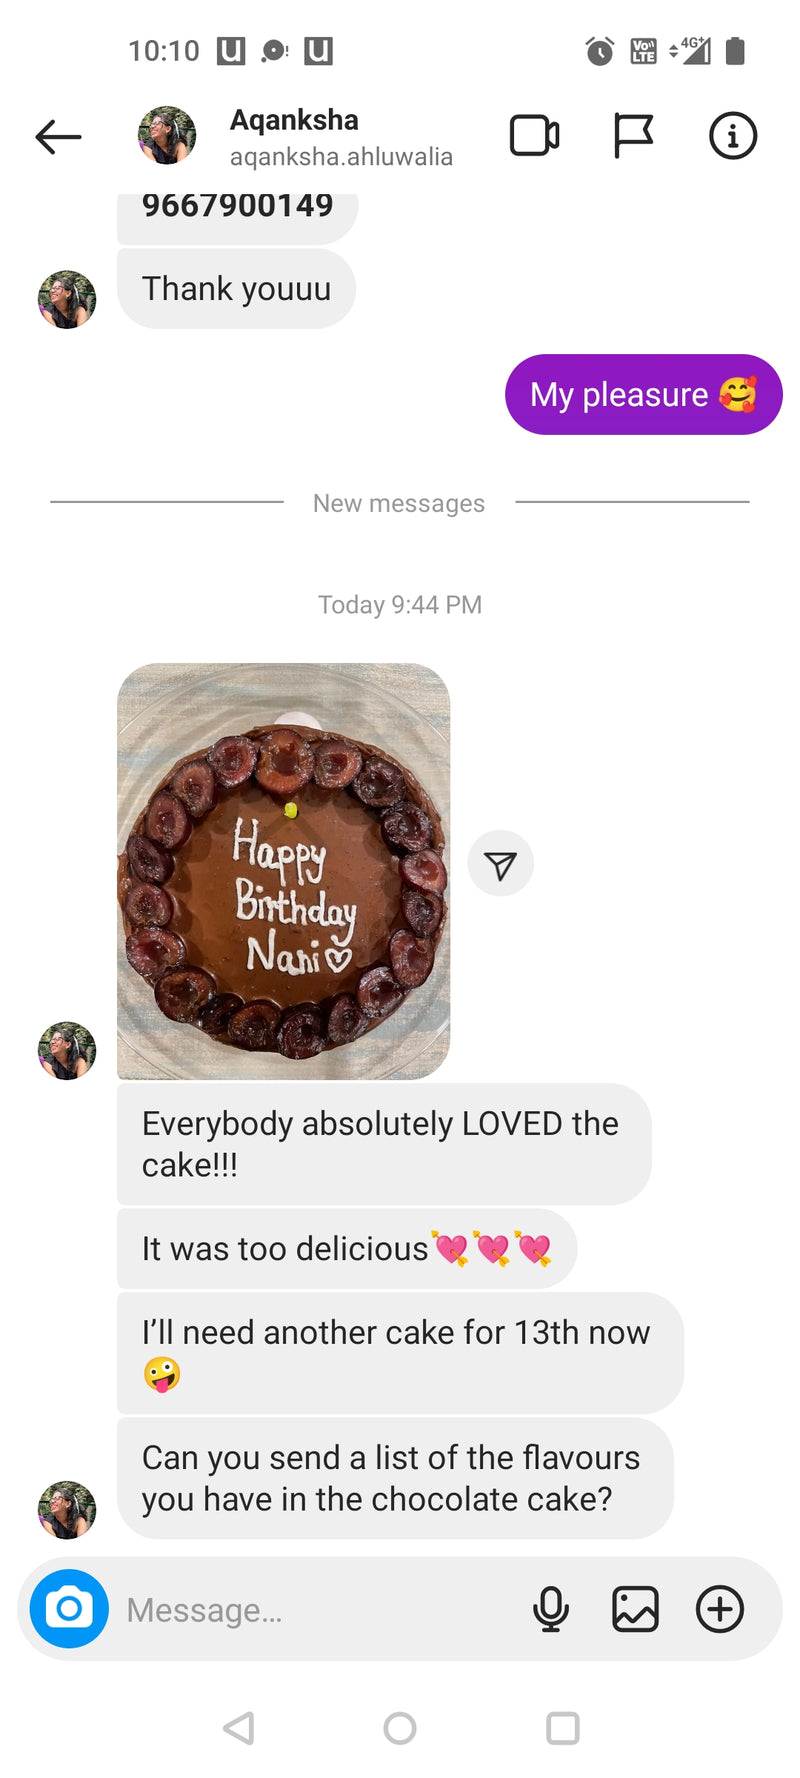
Task: Start a video call with Aqanksha
Action: (x=534, y=136)
